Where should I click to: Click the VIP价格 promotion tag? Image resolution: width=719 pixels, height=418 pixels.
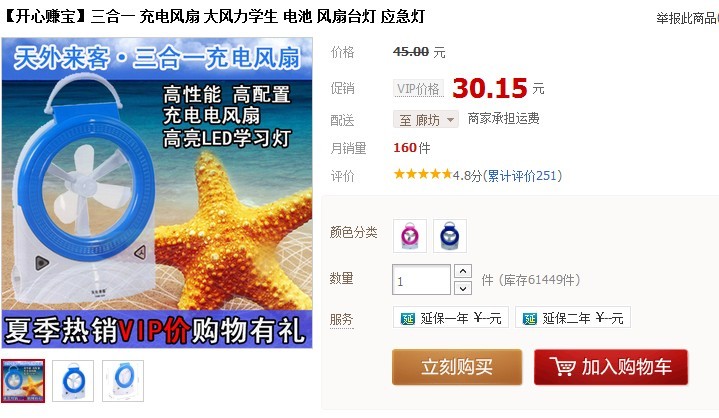click(418, 88)
